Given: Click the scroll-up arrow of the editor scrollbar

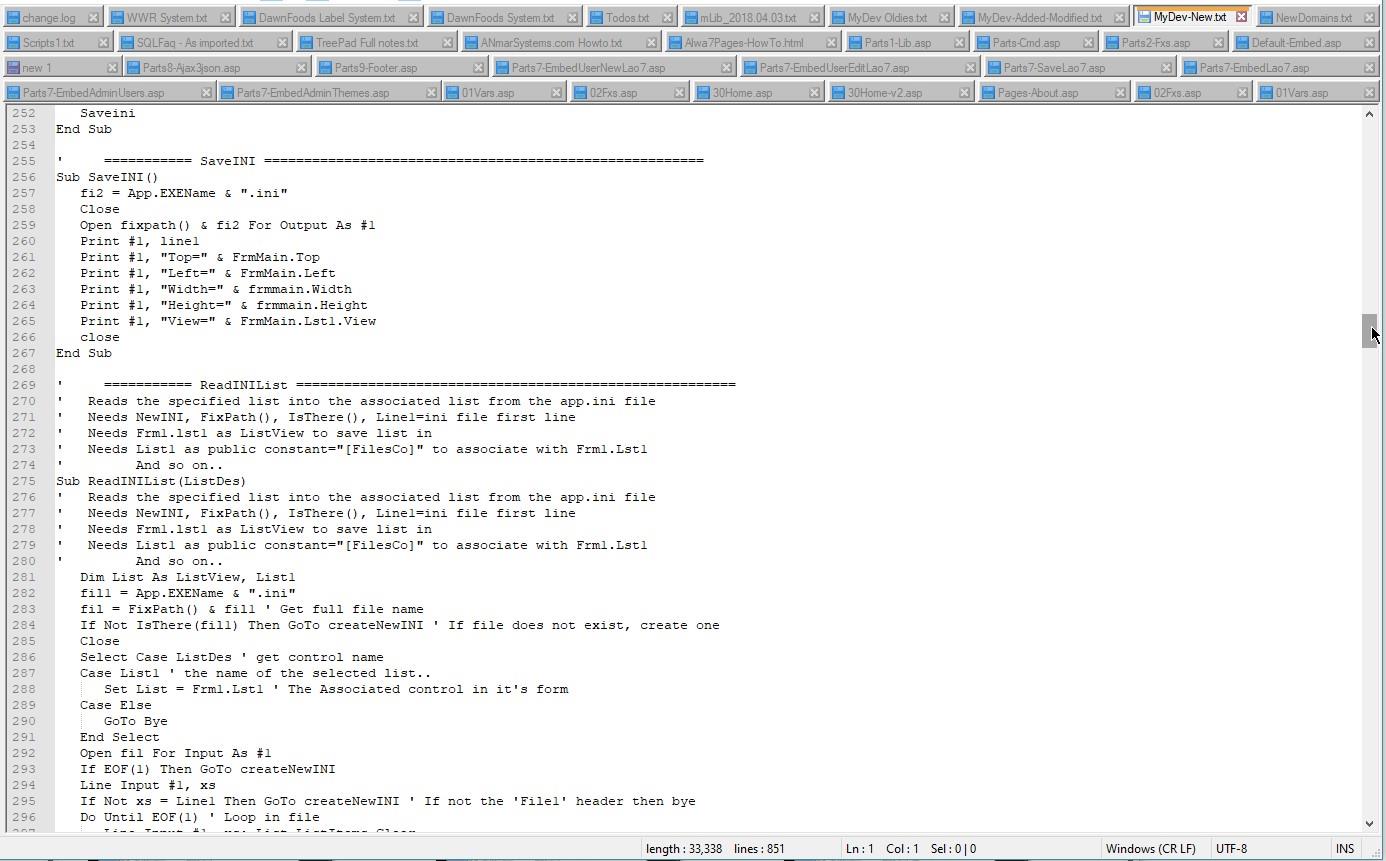Looking at the screenshot, I should tap(1369, 114).
